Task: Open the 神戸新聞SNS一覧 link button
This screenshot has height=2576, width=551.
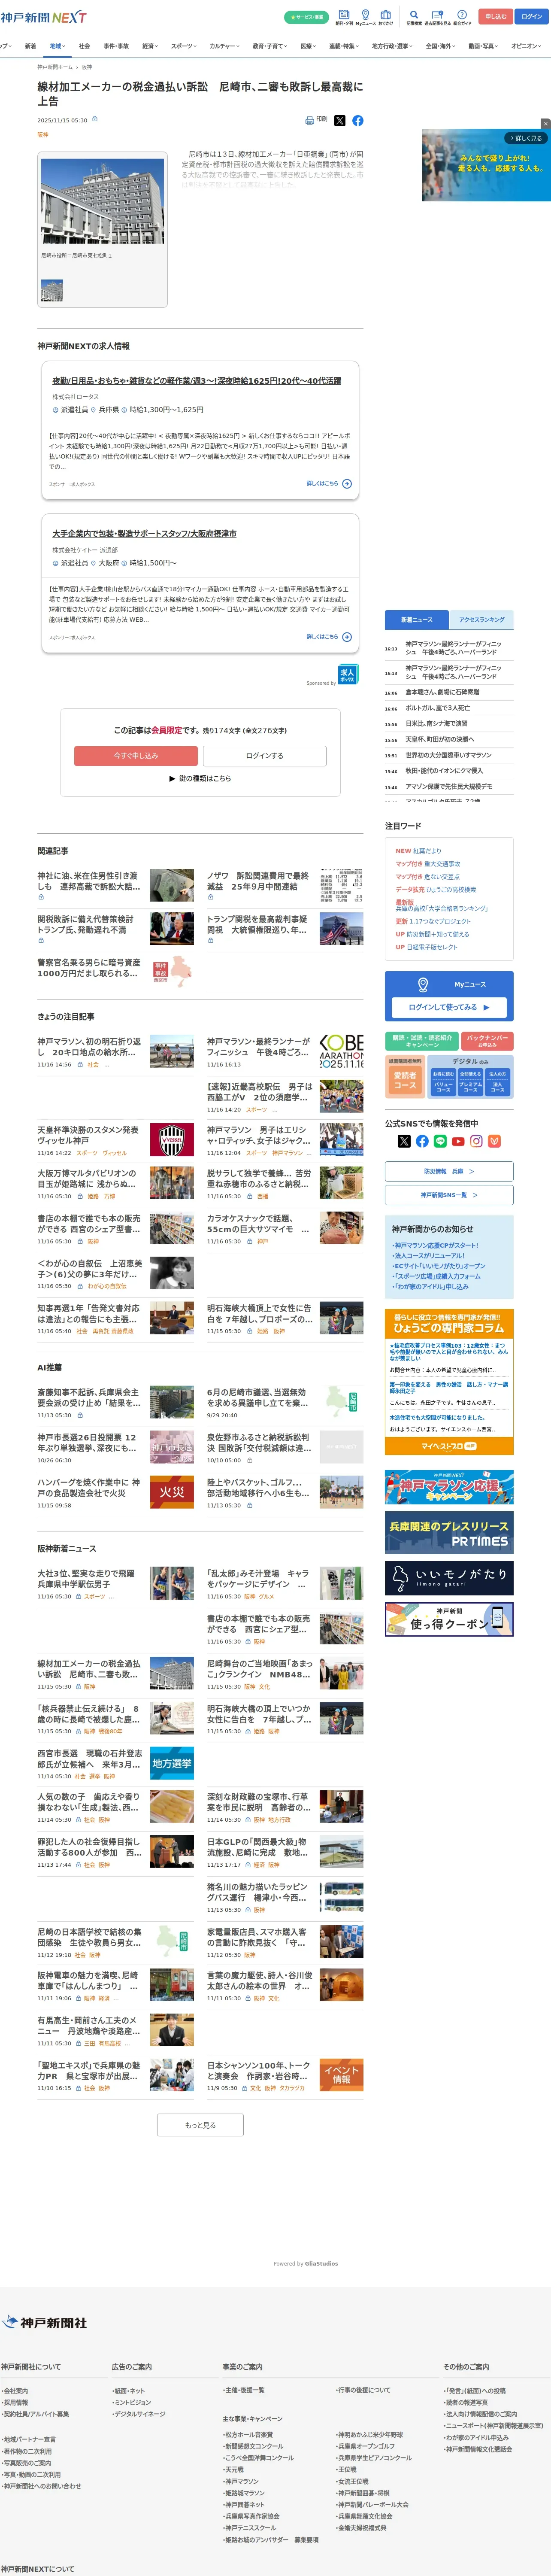Action: pyautogui.click(x=449, y=1195)
